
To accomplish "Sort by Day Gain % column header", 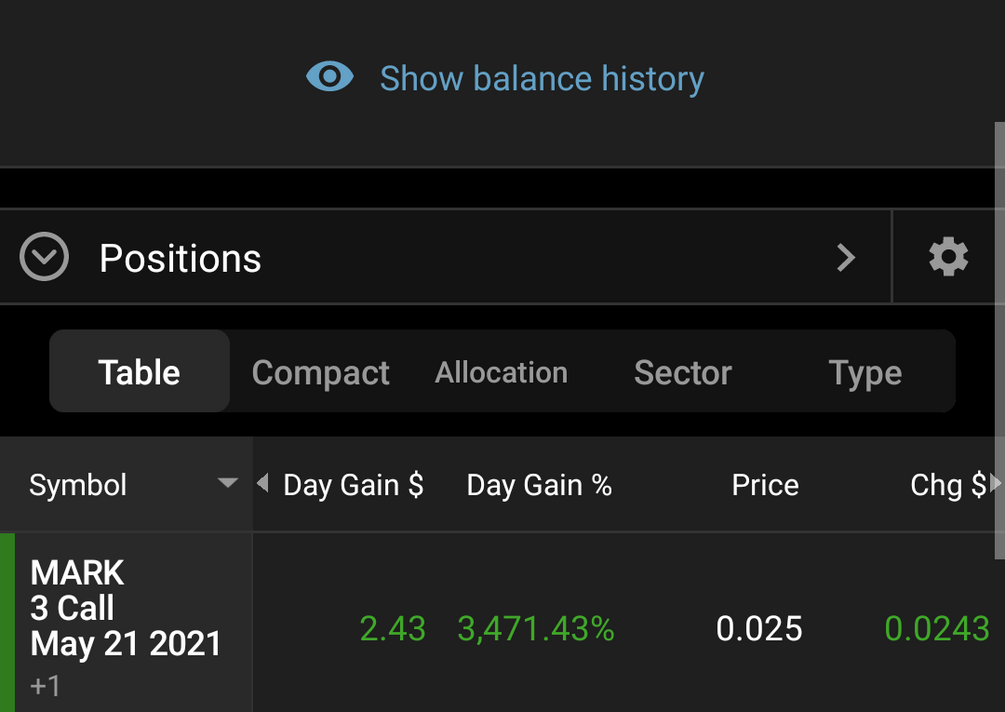I will click(539, 485).
